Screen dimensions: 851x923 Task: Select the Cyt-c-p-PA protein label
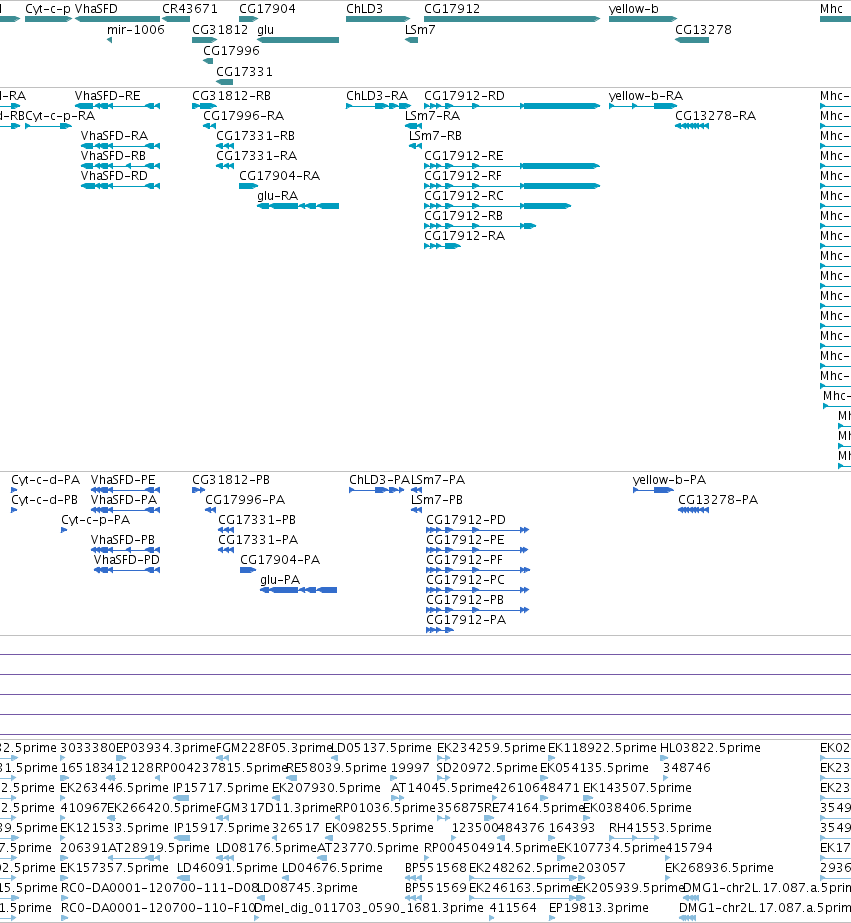95,520
